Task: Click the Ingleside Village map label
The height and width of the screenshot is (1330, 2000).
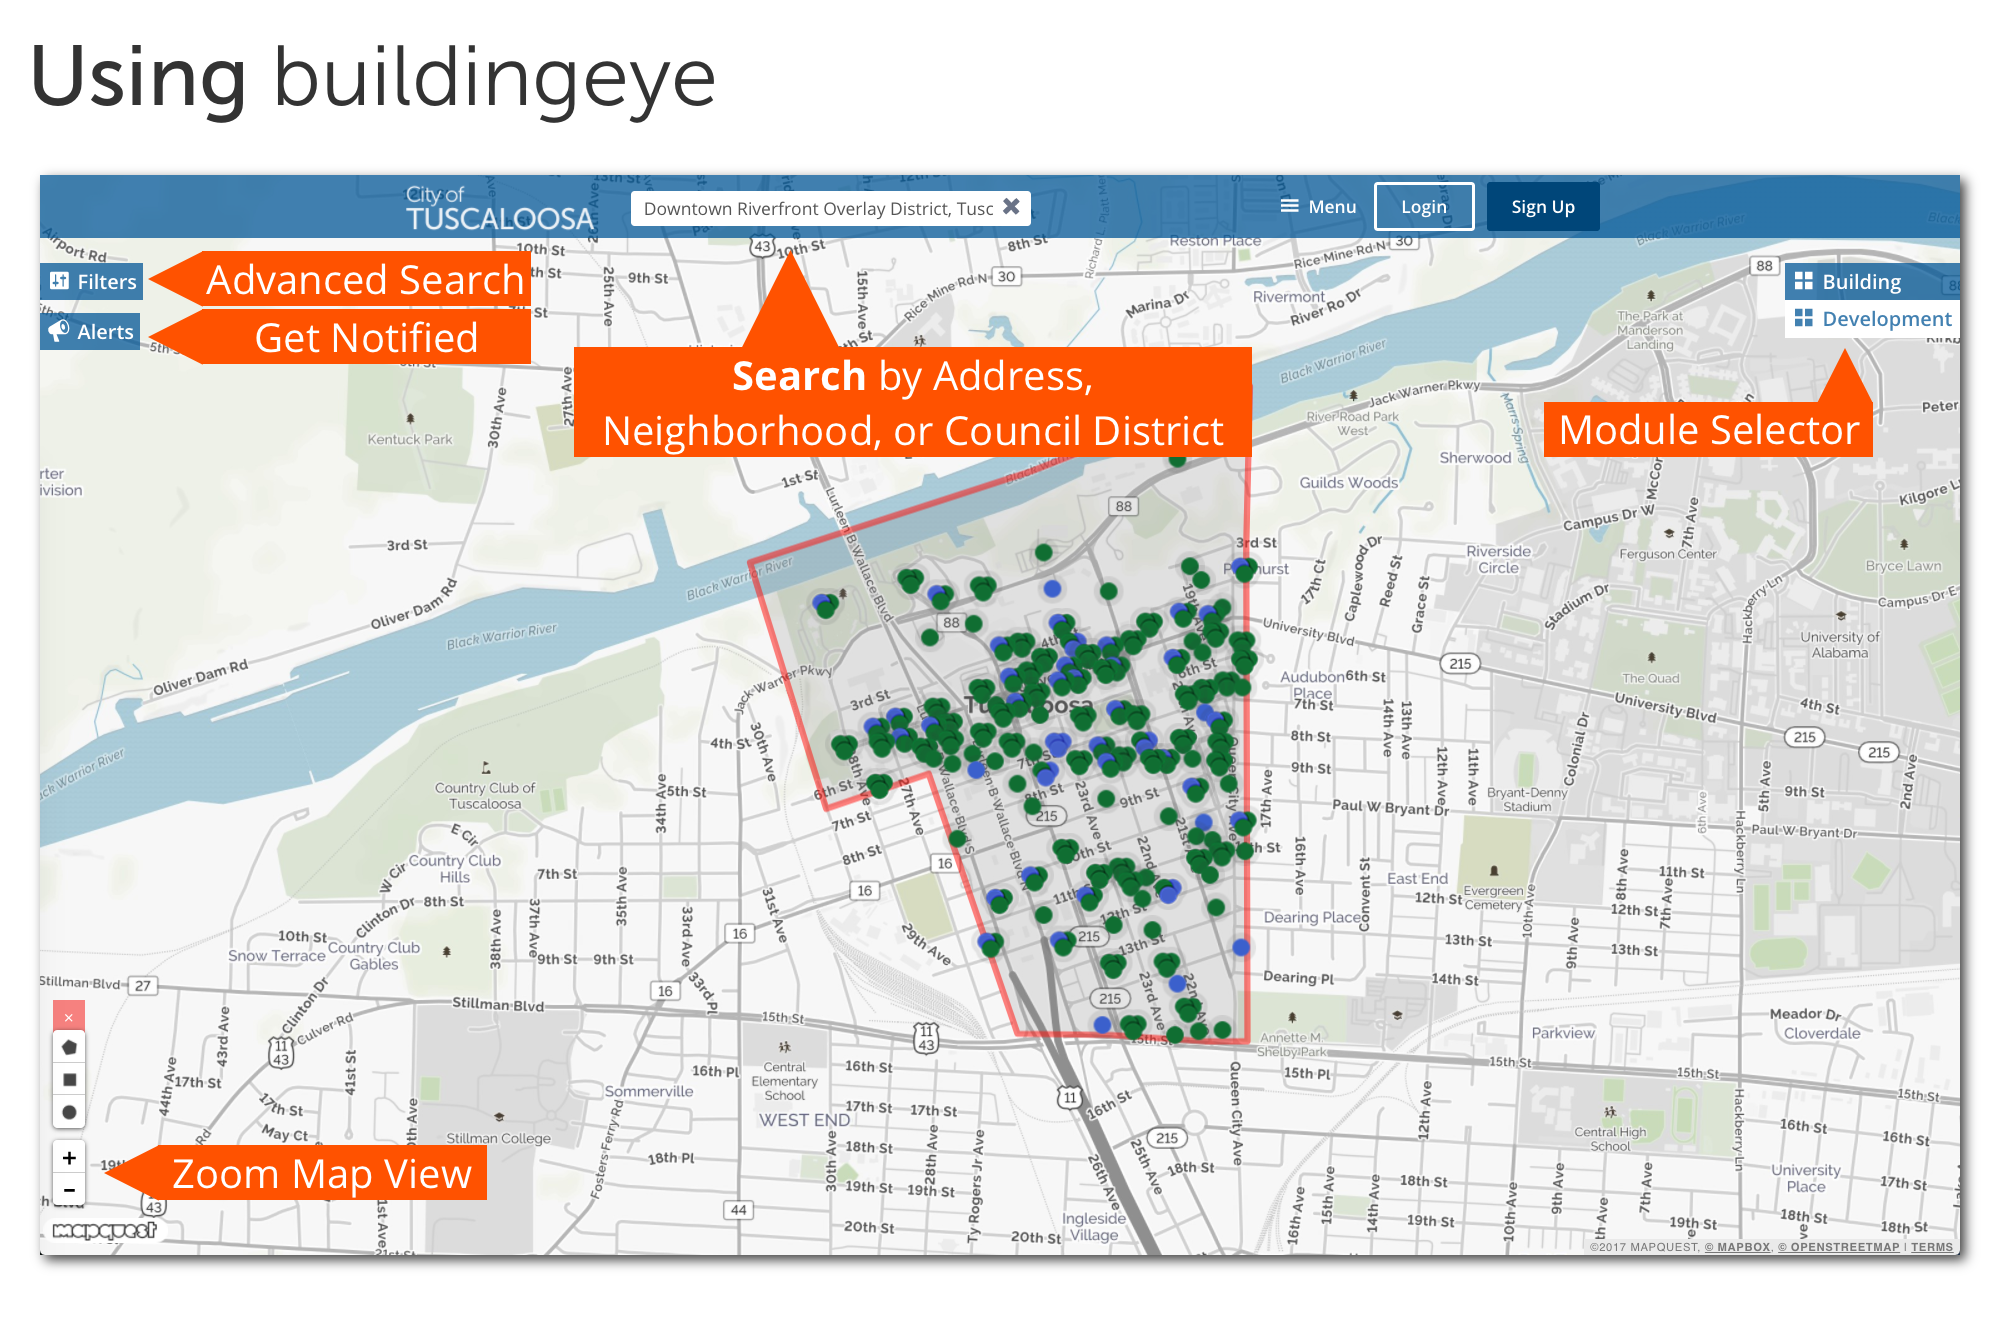Action: point(1093,1226)
